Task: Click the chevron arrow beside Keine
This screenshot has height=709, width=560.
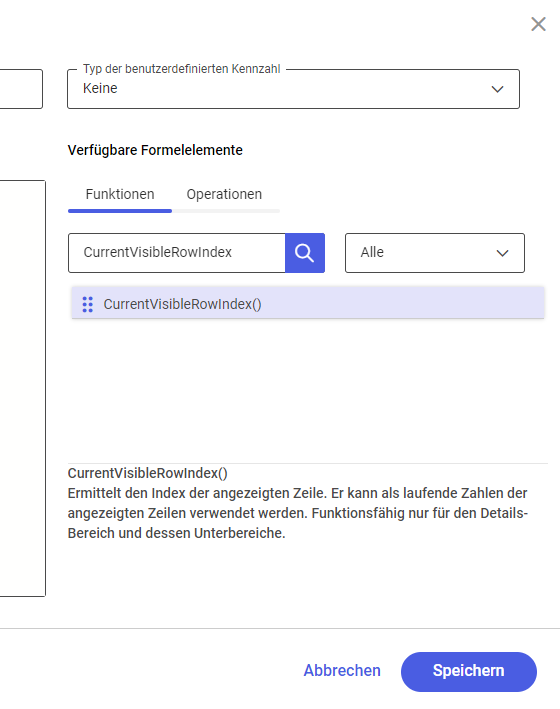Action: 498,89
